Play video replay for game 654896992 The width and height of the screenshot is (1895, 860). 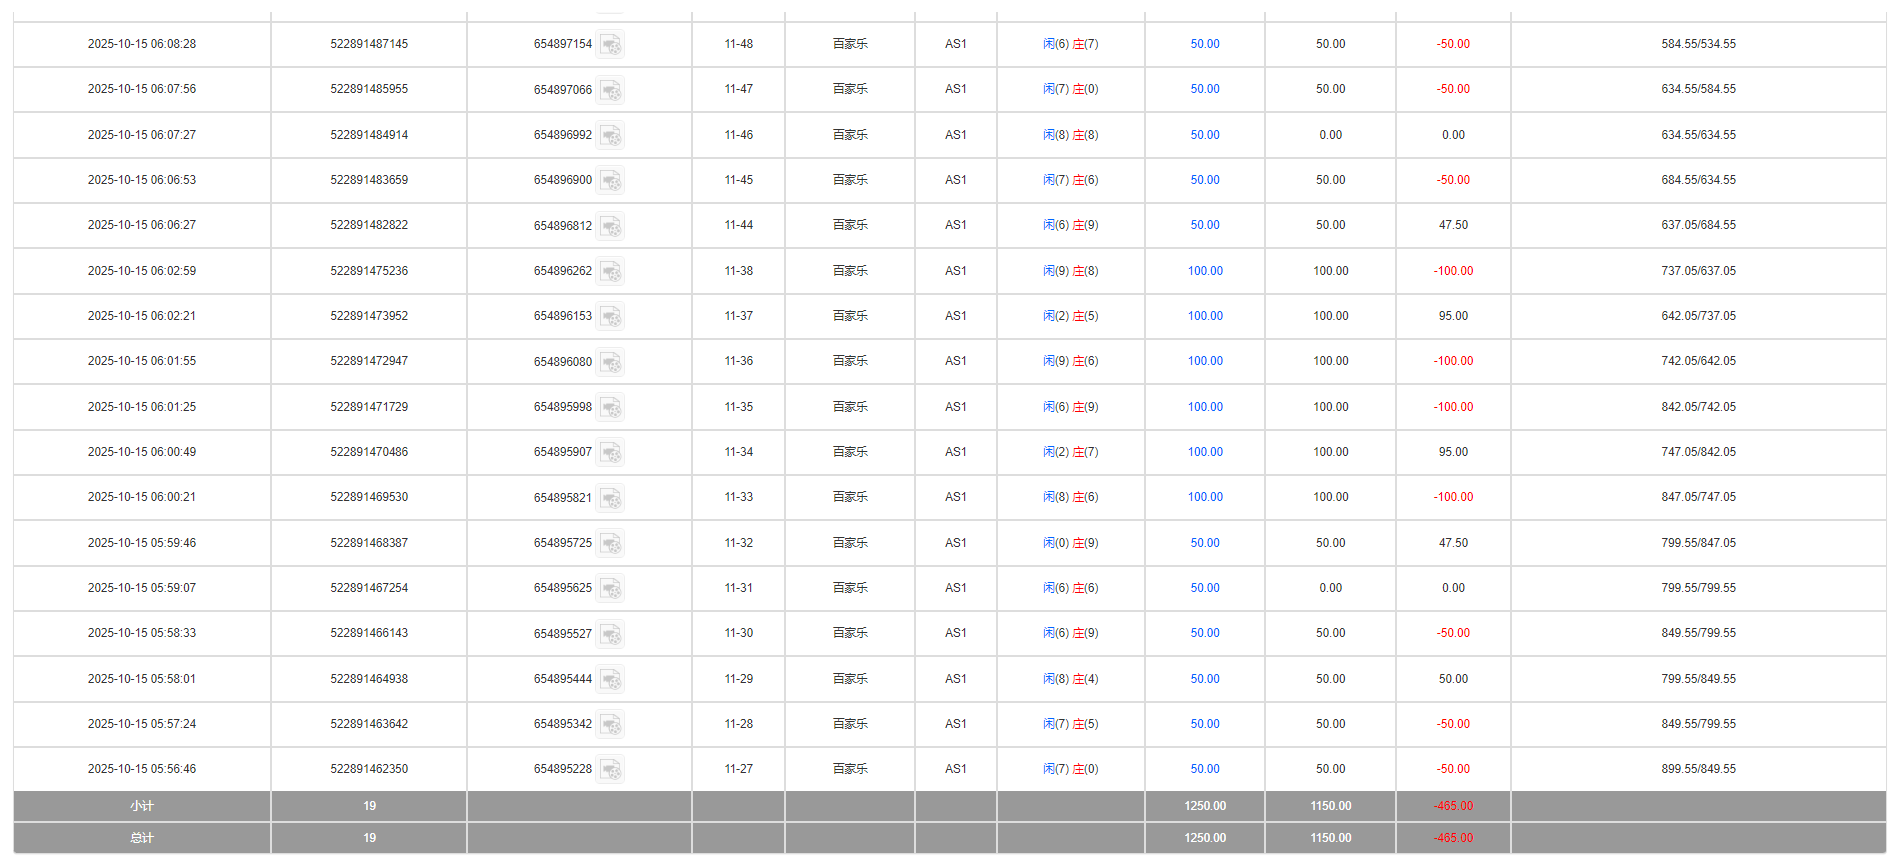[610, 135]
